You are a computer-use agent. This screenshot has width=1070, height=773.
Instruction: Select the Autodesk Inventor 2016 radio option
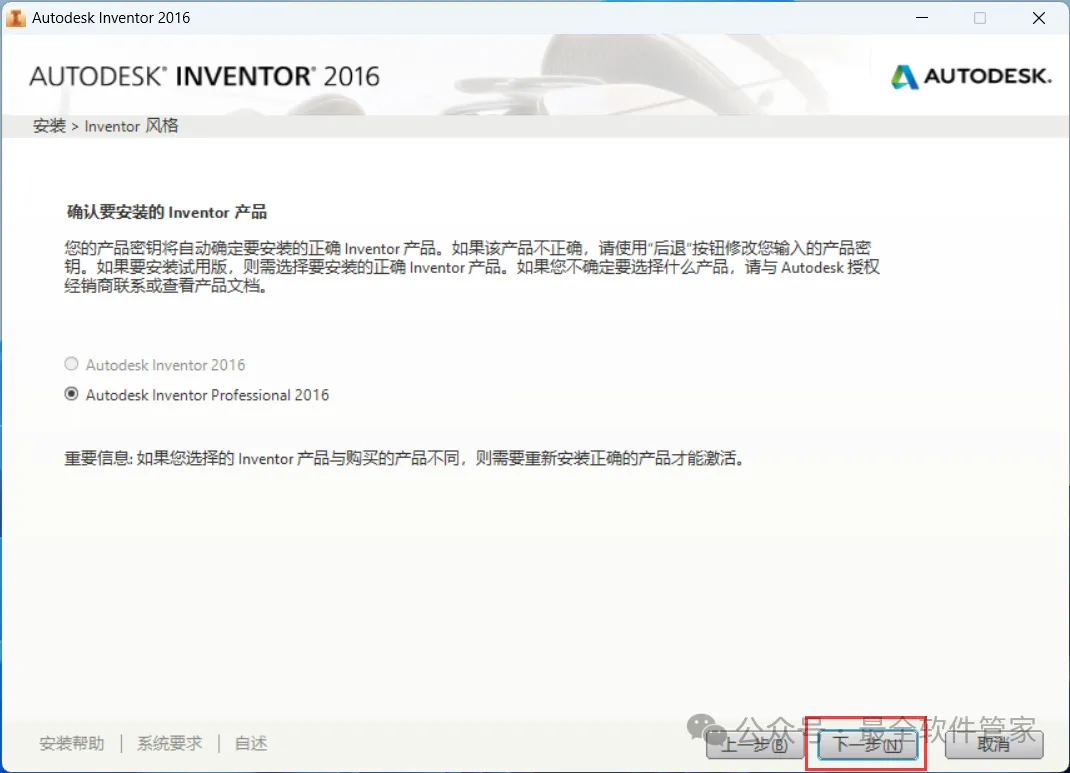pyautogui.click(x=71, y=364)
